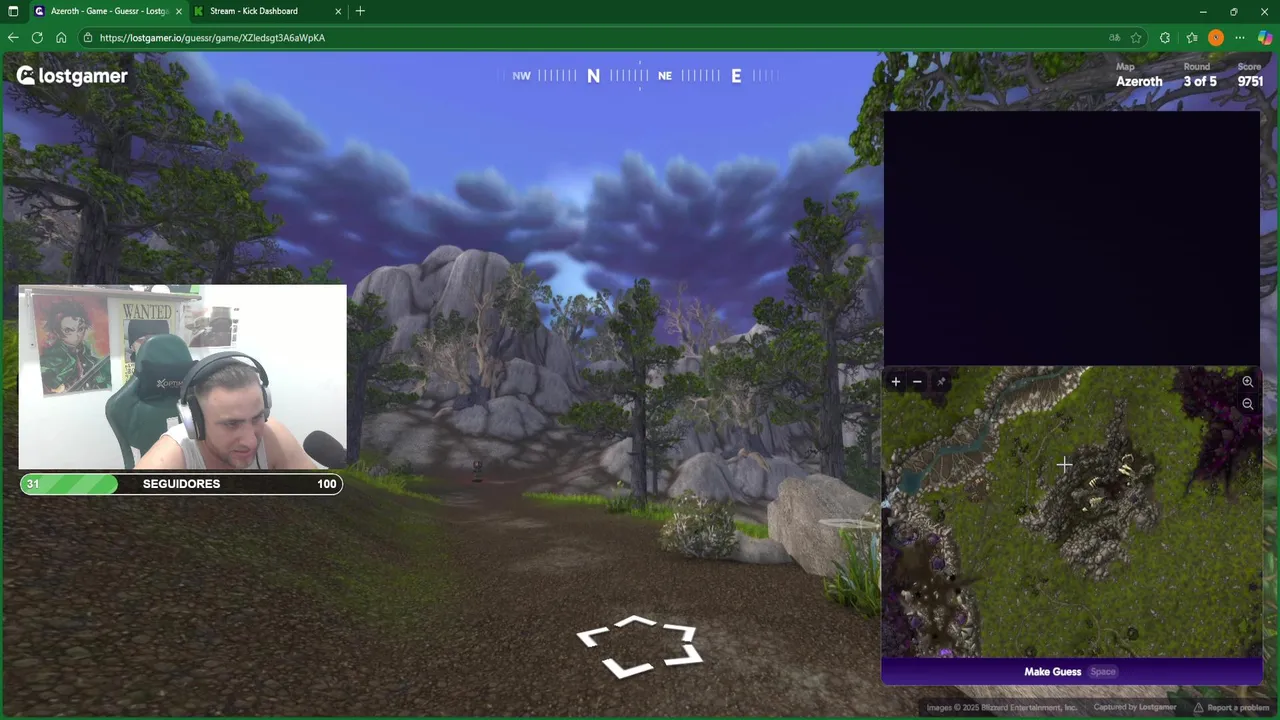Viewport: 1280px width, 720px height.
Task: Click the compass E marker
Action: point(736,76)
